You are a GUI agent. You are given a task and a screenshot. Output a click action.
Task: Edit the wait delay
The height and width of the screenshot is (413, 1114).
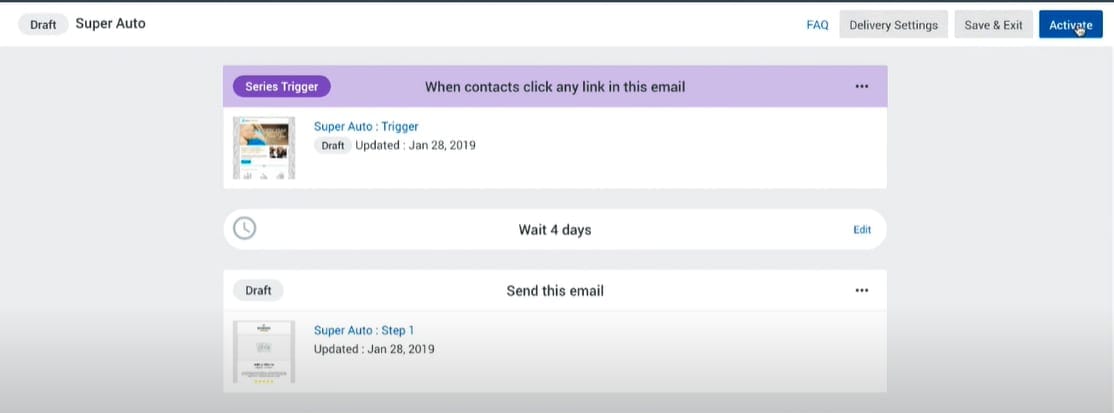point(861,230)
